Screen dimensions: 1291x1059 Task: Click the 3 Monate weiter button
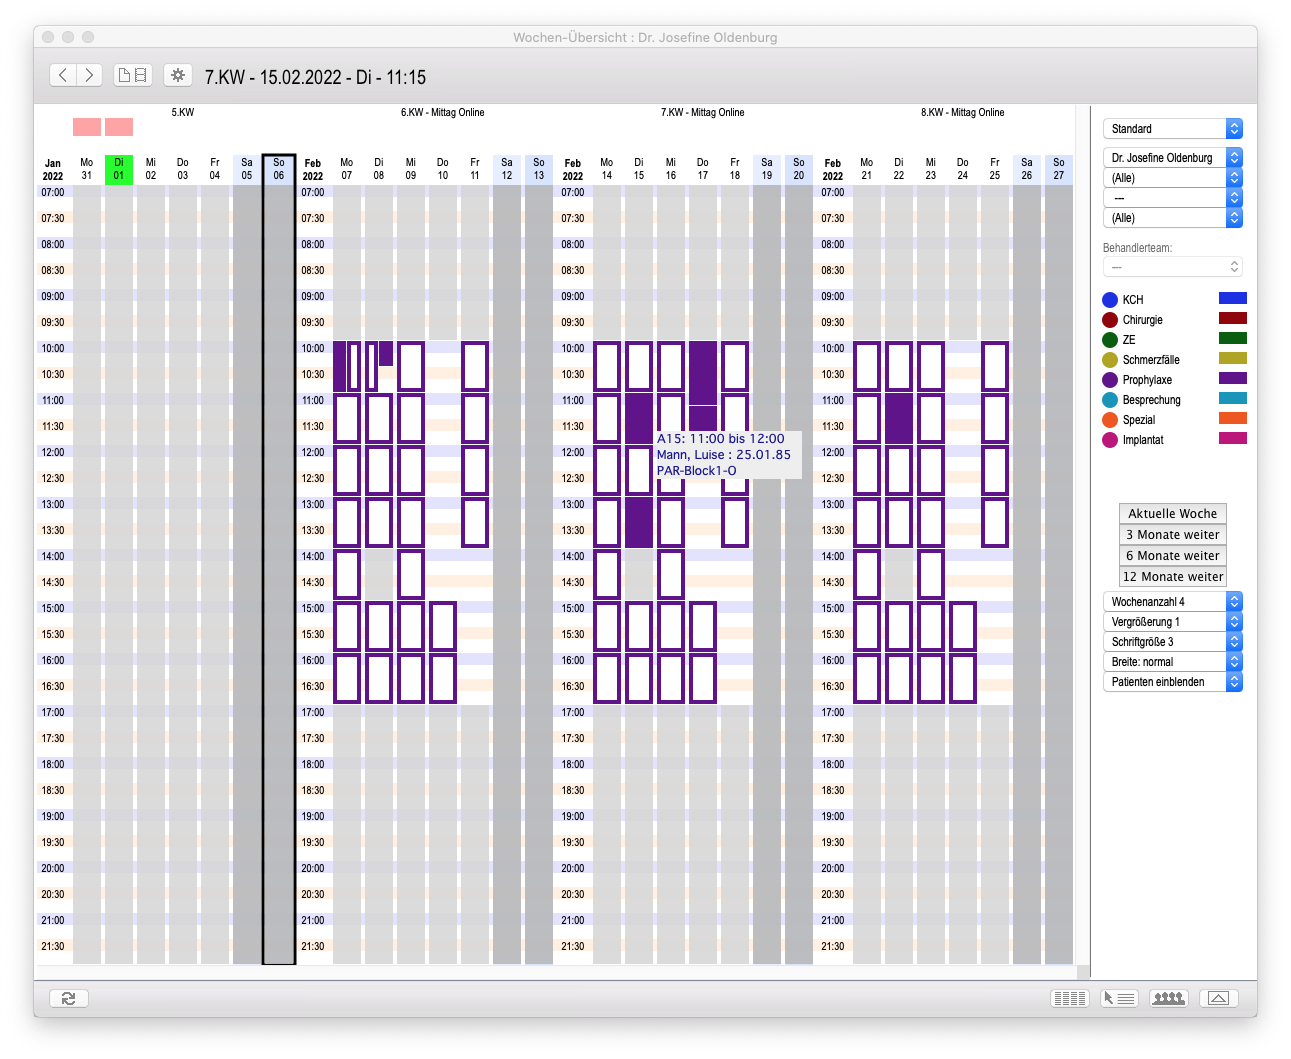tap(1172, 535)
